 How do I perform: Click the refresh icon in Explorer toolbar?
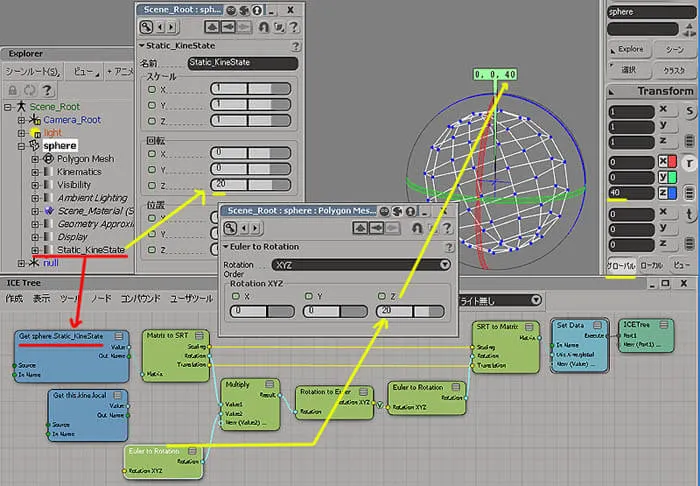[x=30, y=90]
